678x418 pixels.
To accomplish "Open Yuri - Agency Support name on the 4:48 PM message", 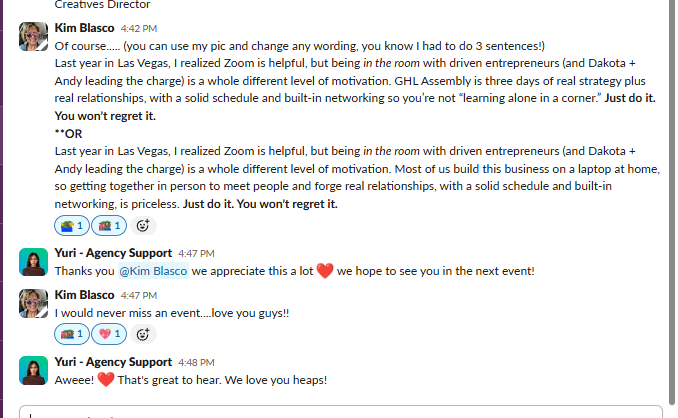I will (x=113, y=361).
